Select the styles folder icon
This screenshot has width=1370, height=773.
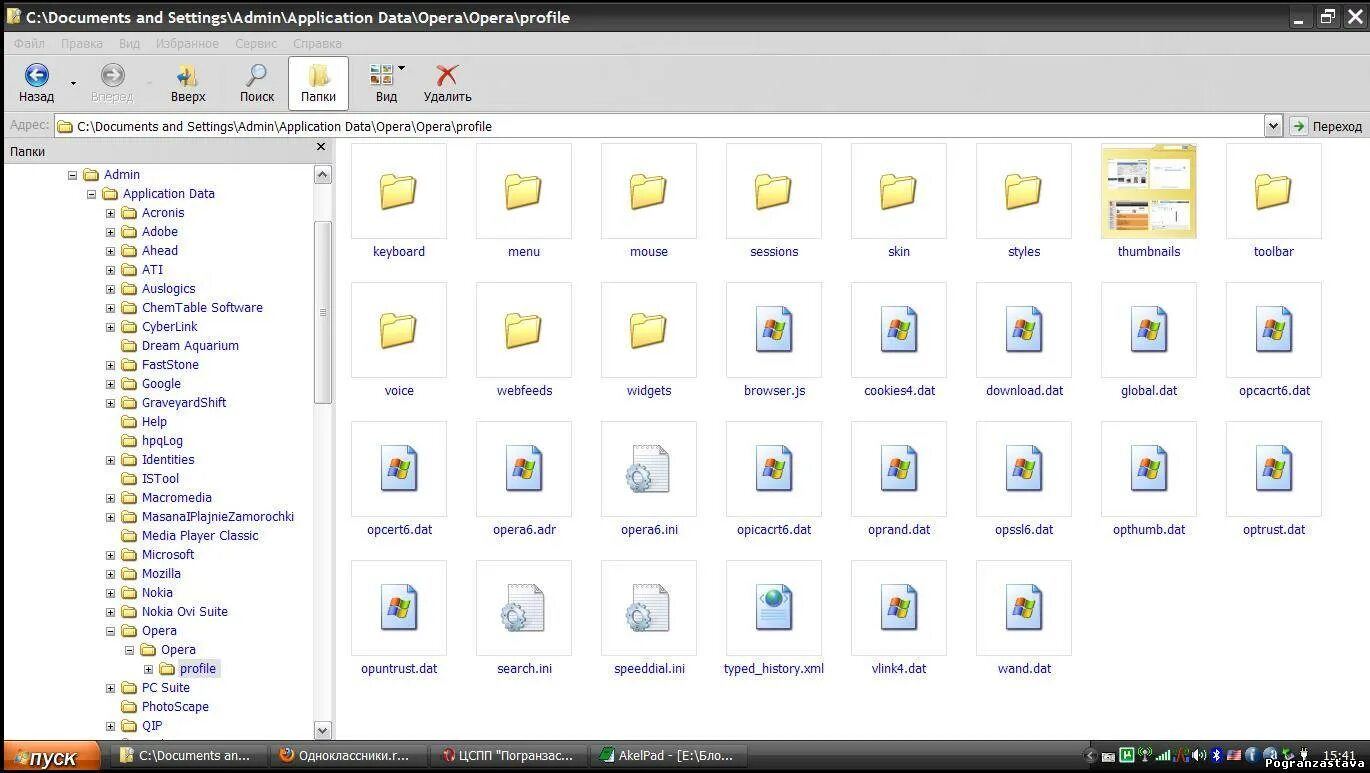pos(1023,190)
